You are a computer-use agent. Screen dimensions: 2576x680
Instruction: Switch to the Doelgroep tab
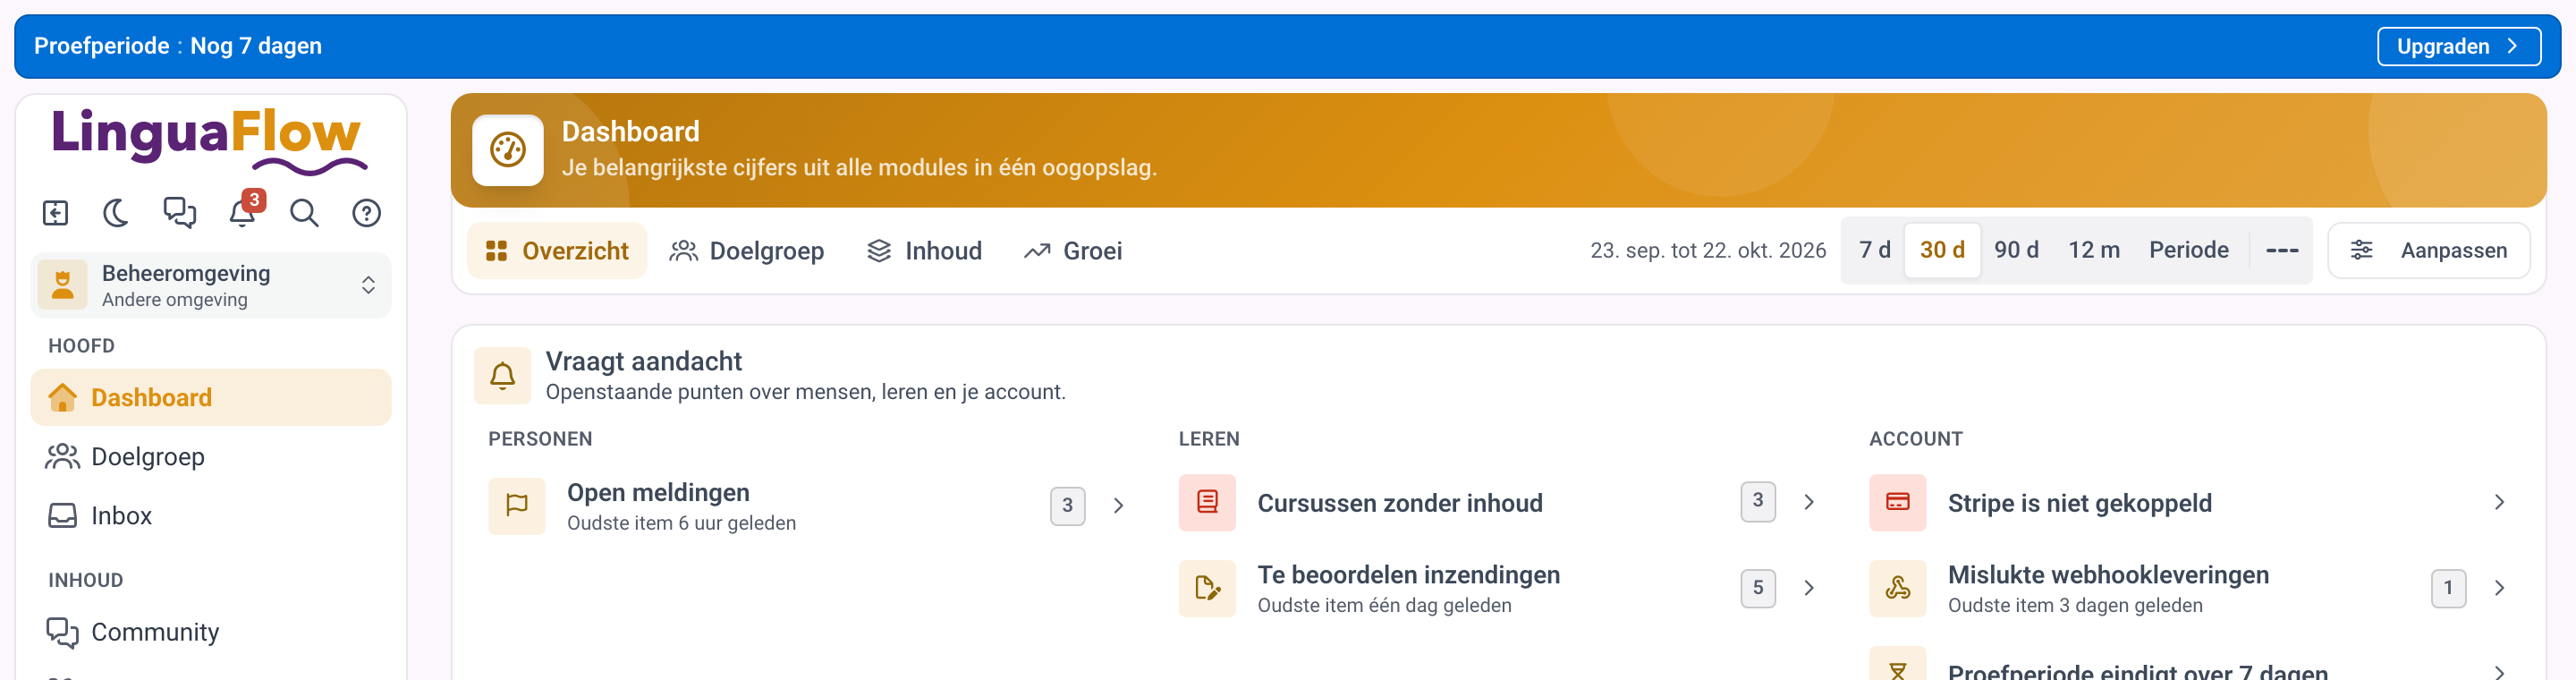tap(747, 251)
